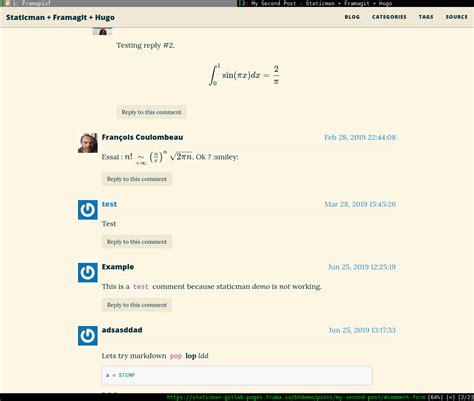Reply to the Testing reply #2 comment
This screenshot has width=474, height=401.
152,112
